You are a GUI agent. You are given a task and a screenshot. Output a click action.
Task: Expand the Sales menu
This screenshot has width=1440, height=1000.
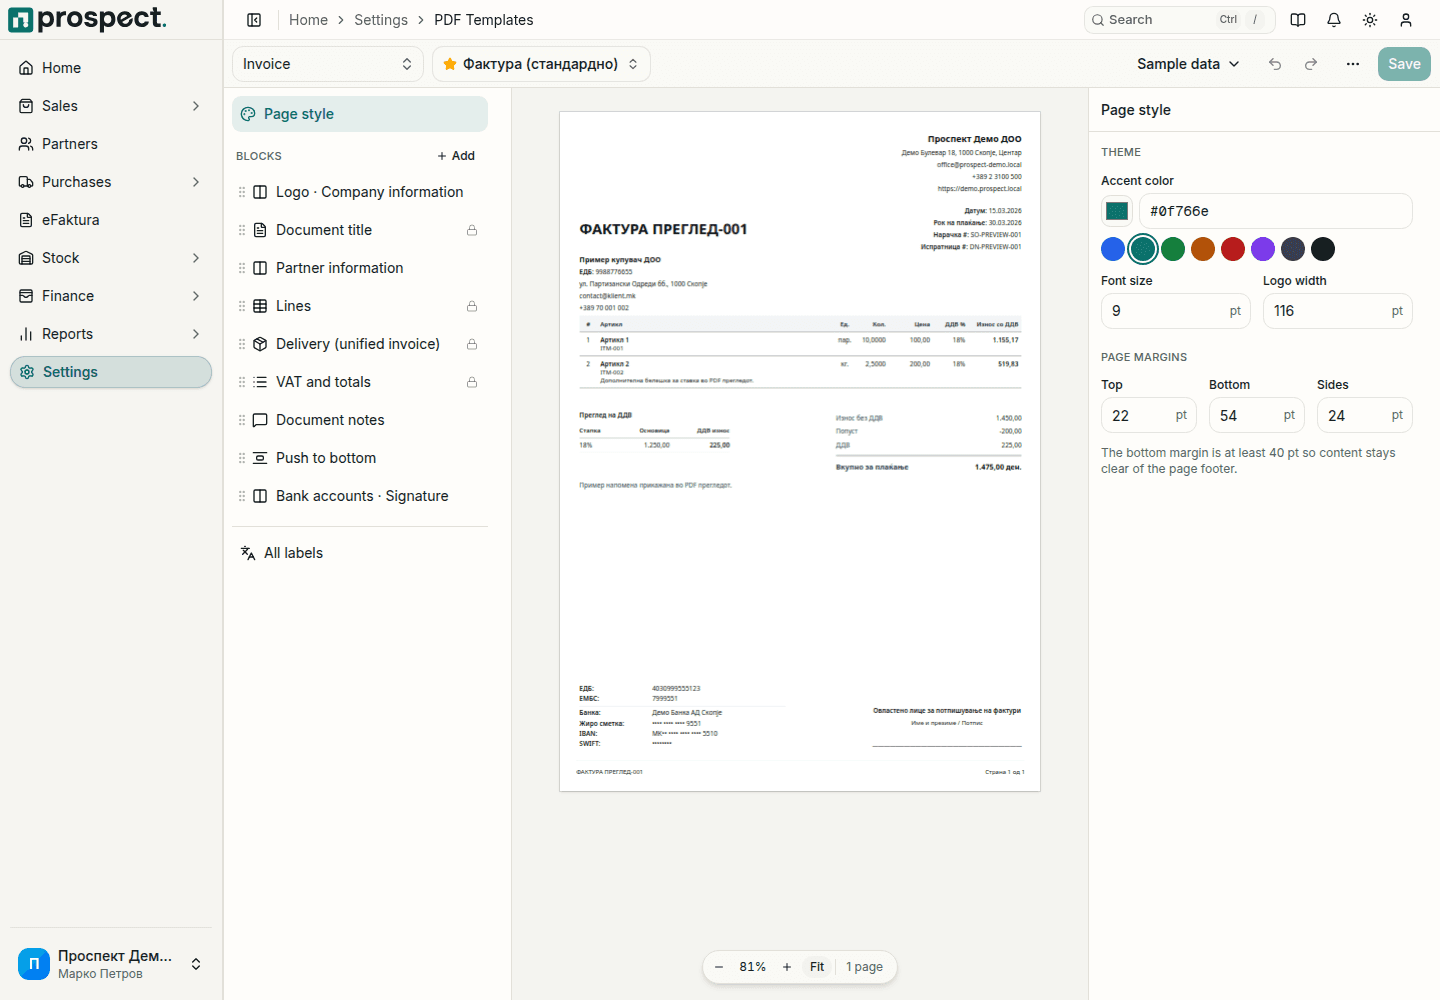point(111,106)
